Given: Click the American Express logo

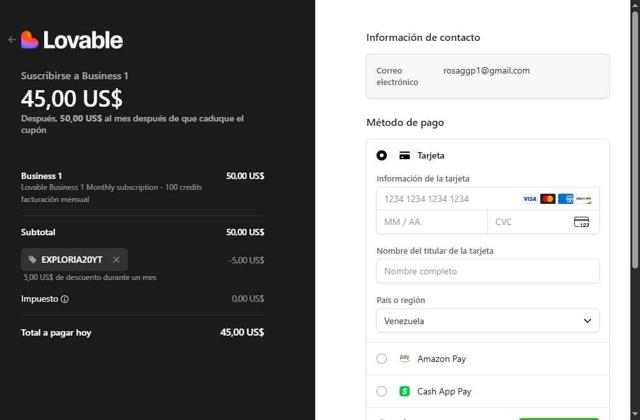Looking at the screenshot, I should pyautogui.click(x=566, y=199).
